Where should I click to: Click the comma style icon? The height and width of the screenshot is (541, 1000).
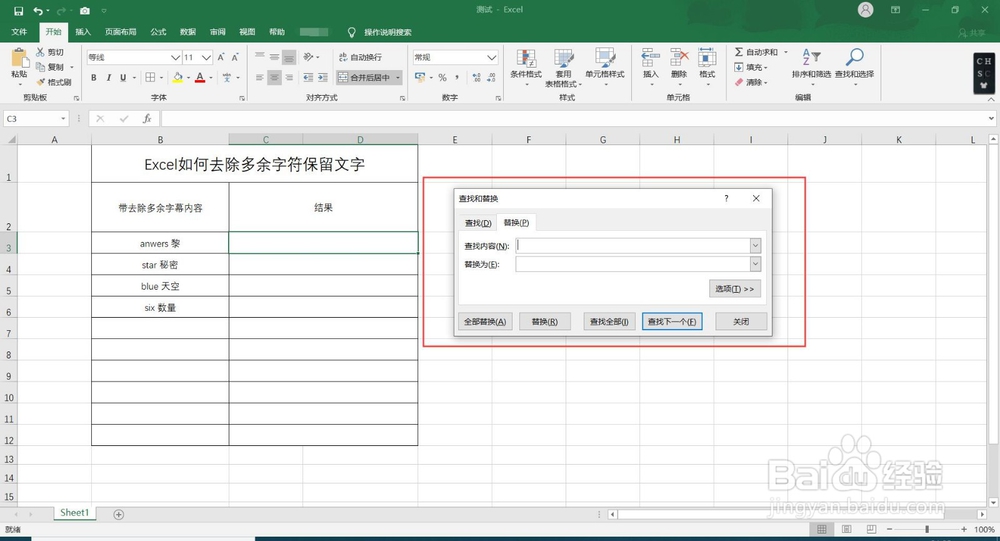pyautogui.click(x=457, y=78)
